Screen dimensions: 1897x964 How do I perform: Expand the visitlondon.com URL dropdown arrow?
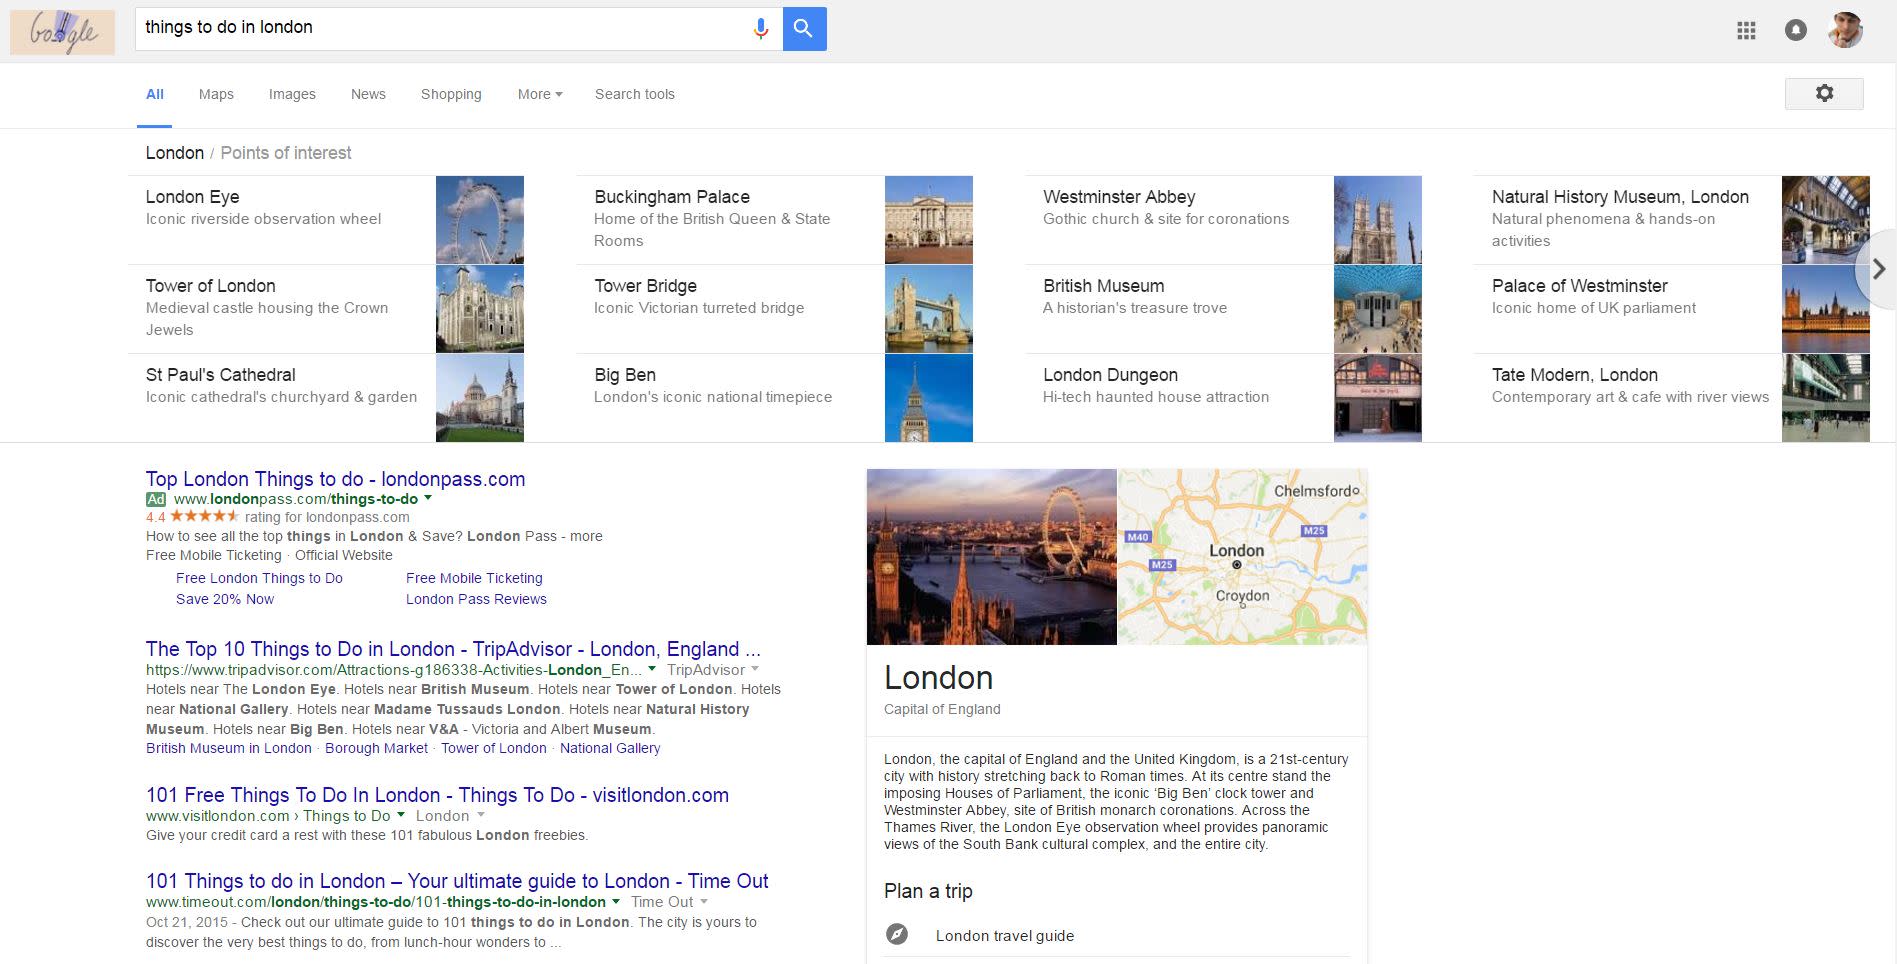[x=401, y=815]
